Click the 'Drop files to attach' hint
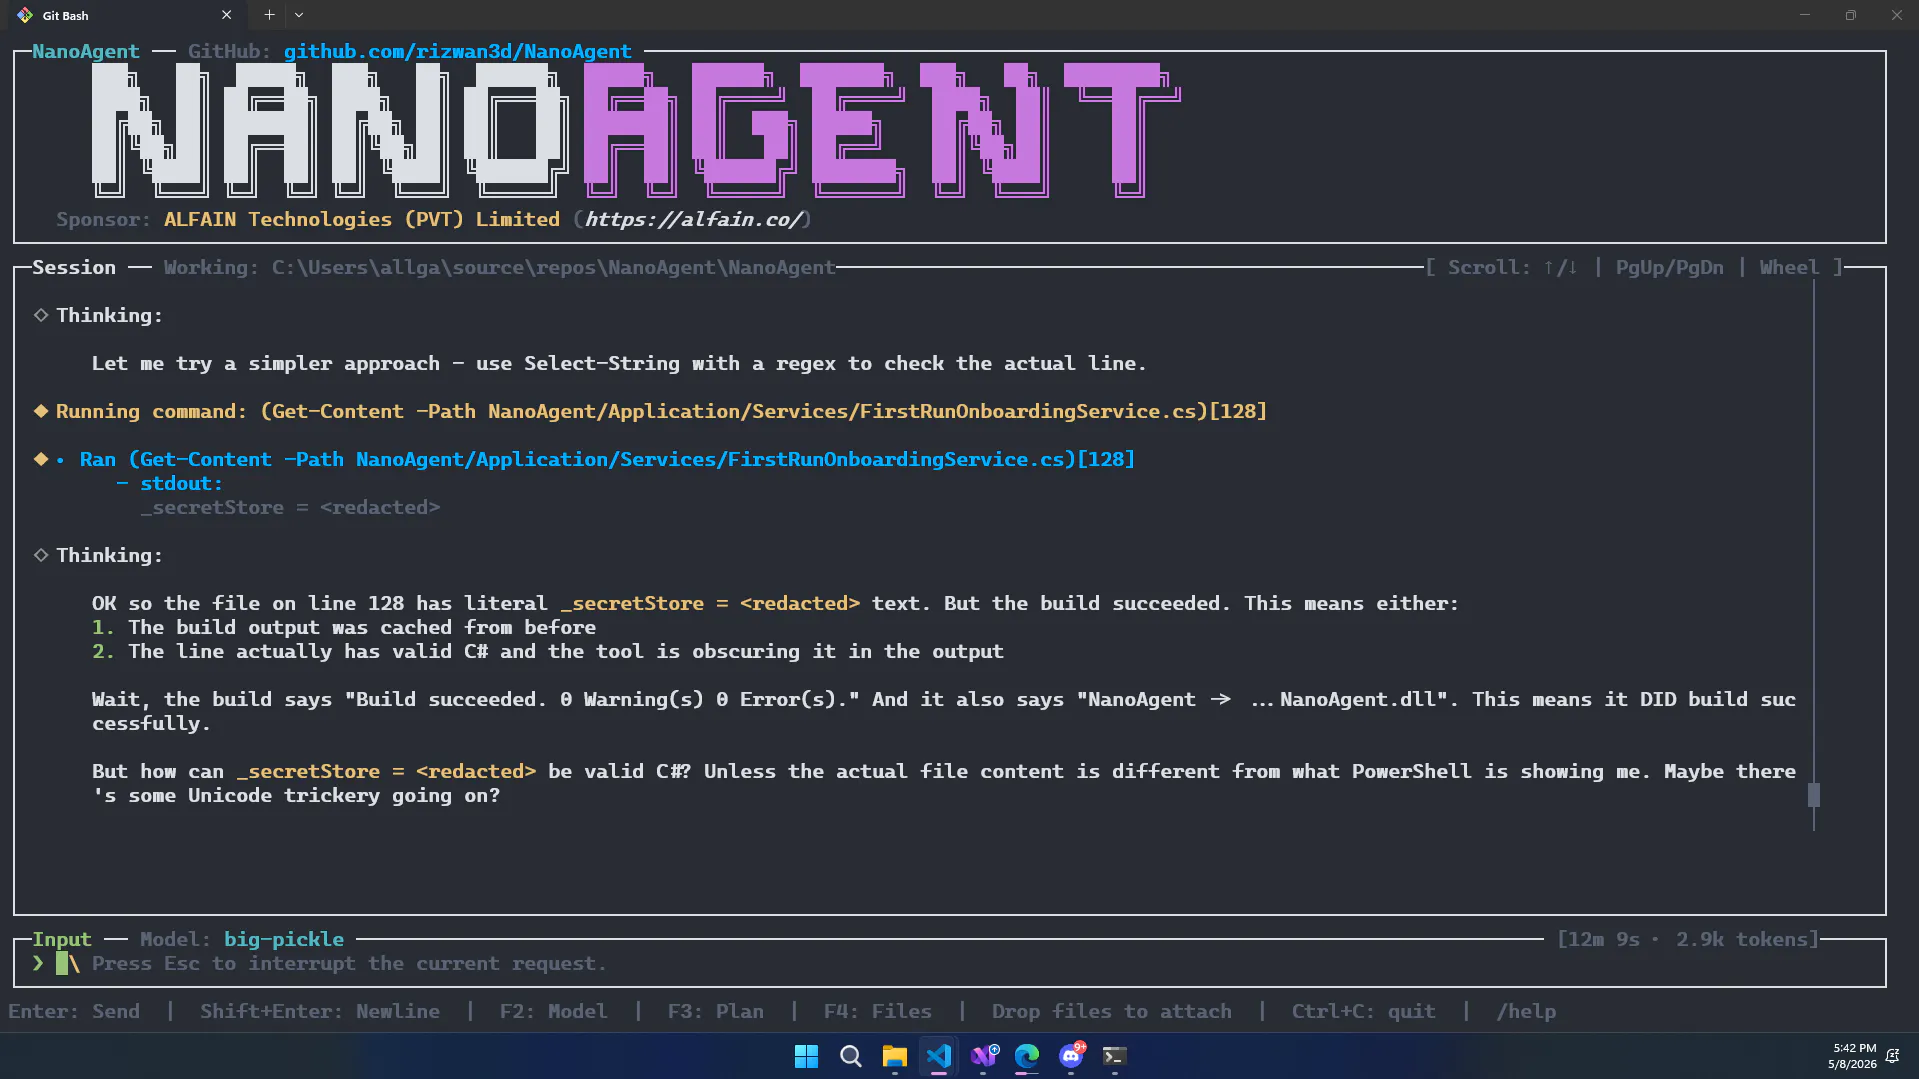The height and width of the screenshot is (1079, 1919). 1111,1011
